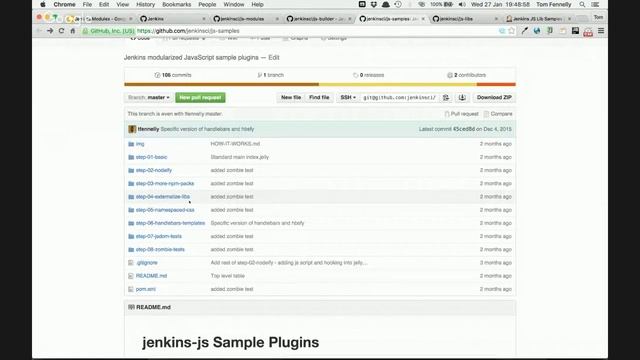Open the step-06-handlebars-templates folder
The height and width of the screenshot is (360, 640).
tap(170, 223)
